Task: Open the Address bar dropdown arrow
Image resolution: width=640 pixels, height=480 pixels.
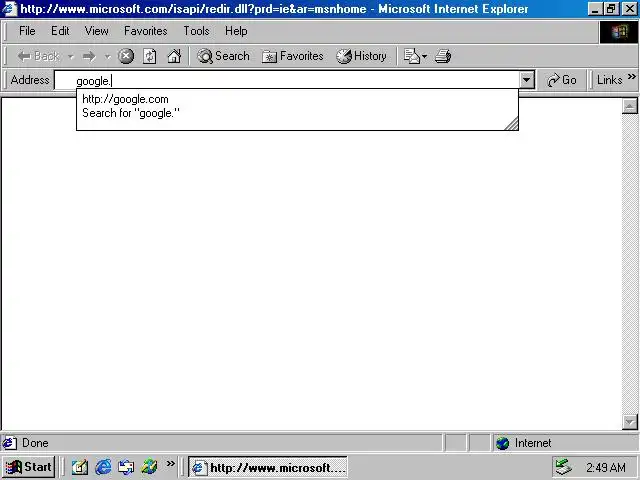Action: pyautogui.click(x=527, y=80)
